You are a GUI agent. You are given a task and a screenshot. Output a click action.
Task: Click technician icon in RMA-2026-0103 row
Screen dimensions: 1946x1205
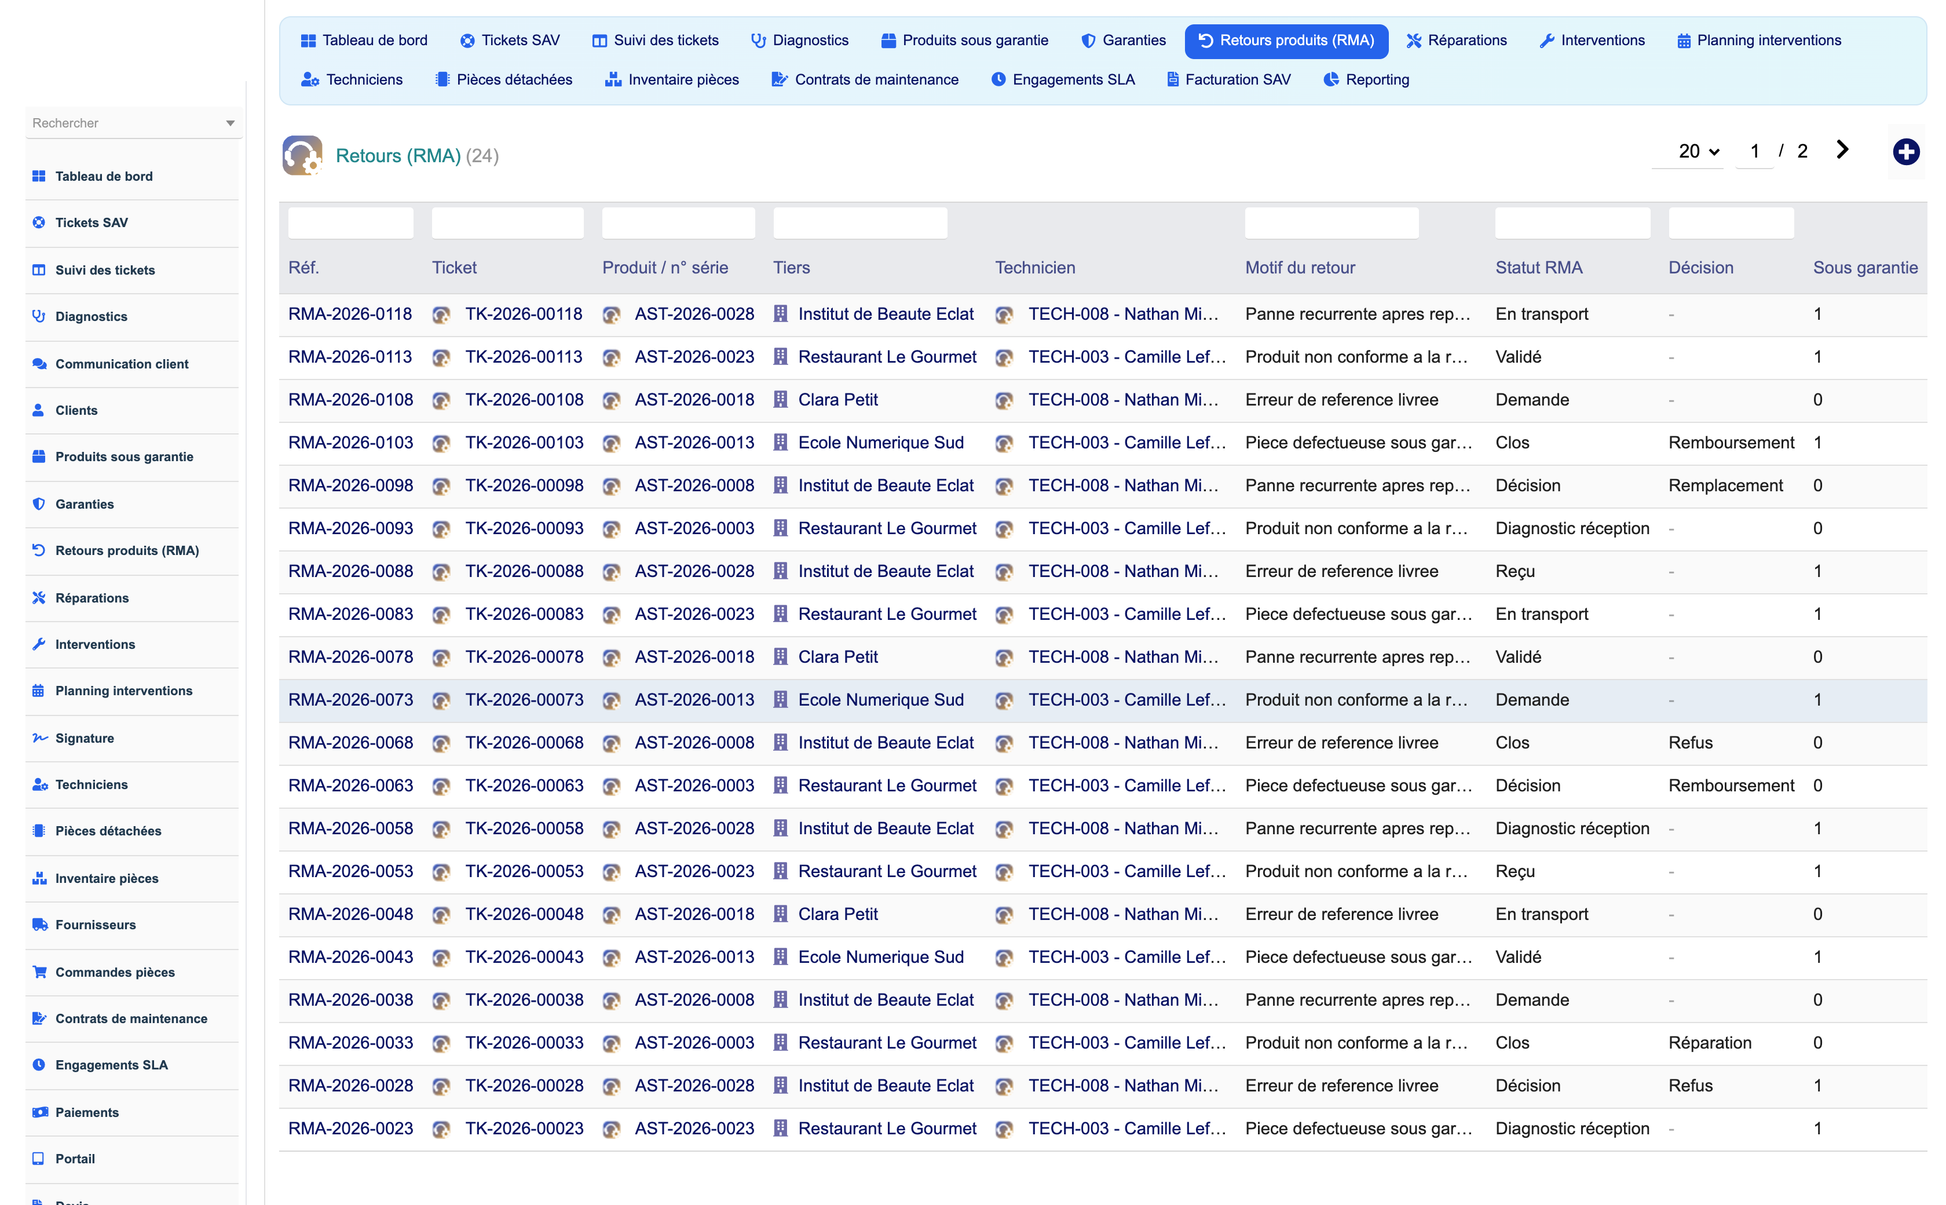(1004, 444)
